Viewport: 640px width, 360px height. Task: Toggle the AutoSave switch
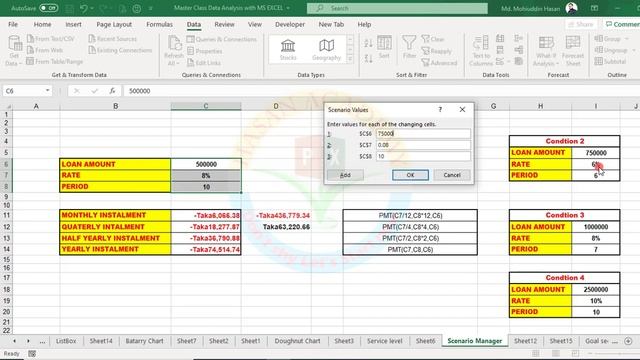49,8
